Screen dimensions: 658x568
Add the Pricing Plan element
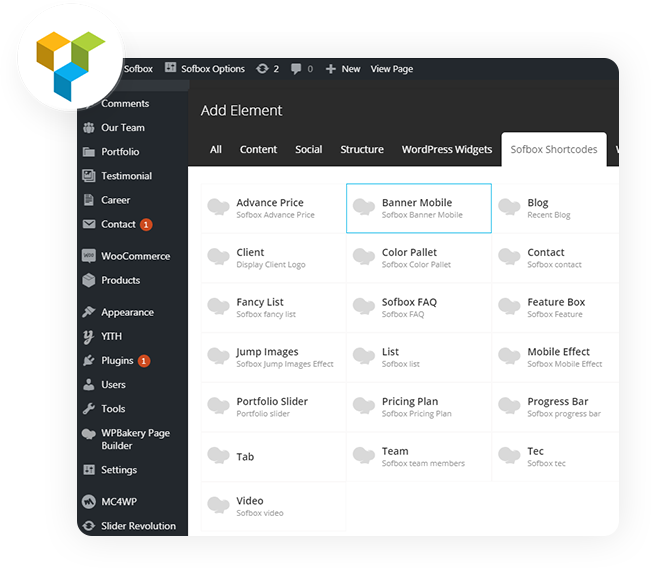click(x=419, y=407)
